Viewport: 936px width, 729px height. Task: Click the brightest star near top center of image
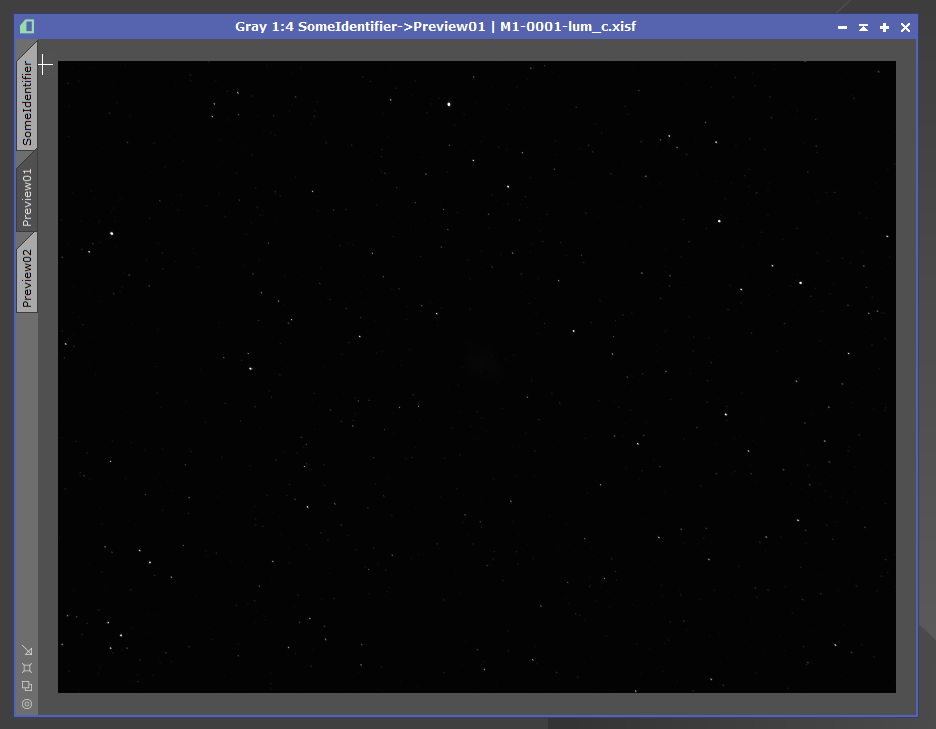449,104
